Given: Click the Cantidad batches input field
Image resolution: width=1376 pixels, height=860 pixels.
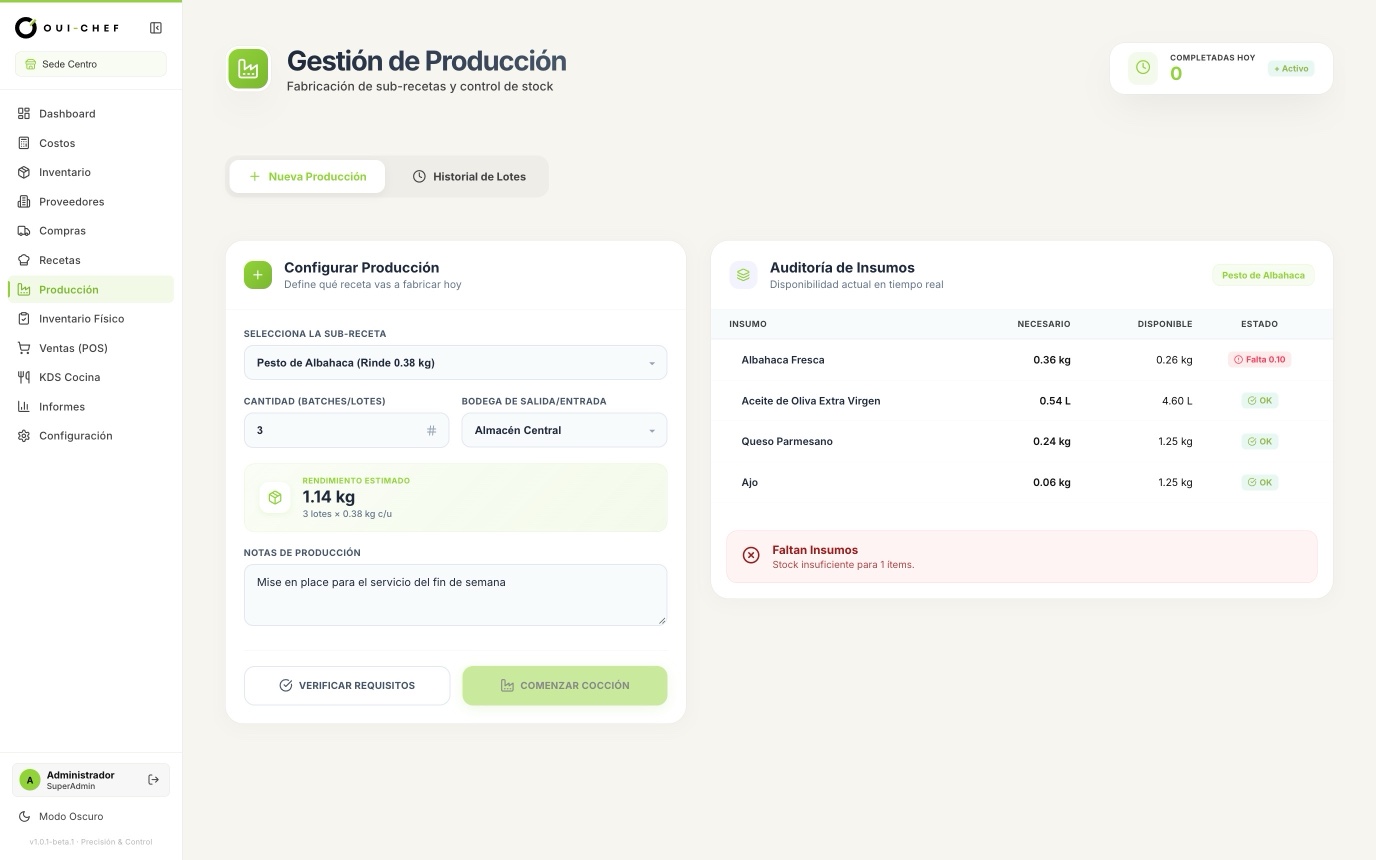Looking at the screenshot, I should click(x=346, y=430).
